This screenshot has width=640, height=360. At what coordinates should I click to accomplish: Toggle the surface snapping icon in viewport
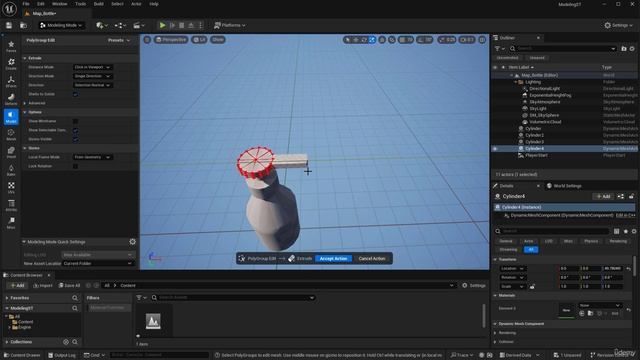click(392, 40)
